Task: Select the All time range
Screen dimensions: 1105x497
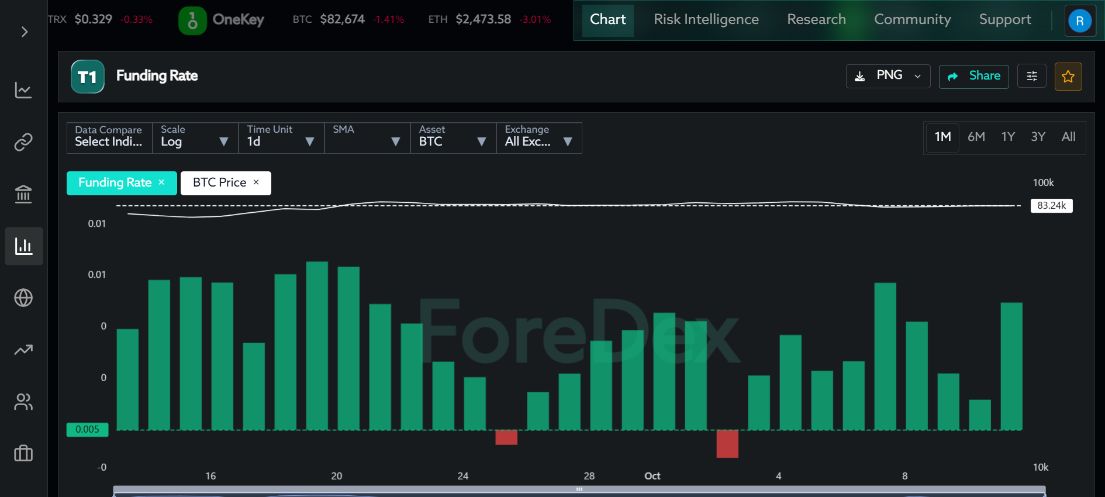Action: (1068, 137)
